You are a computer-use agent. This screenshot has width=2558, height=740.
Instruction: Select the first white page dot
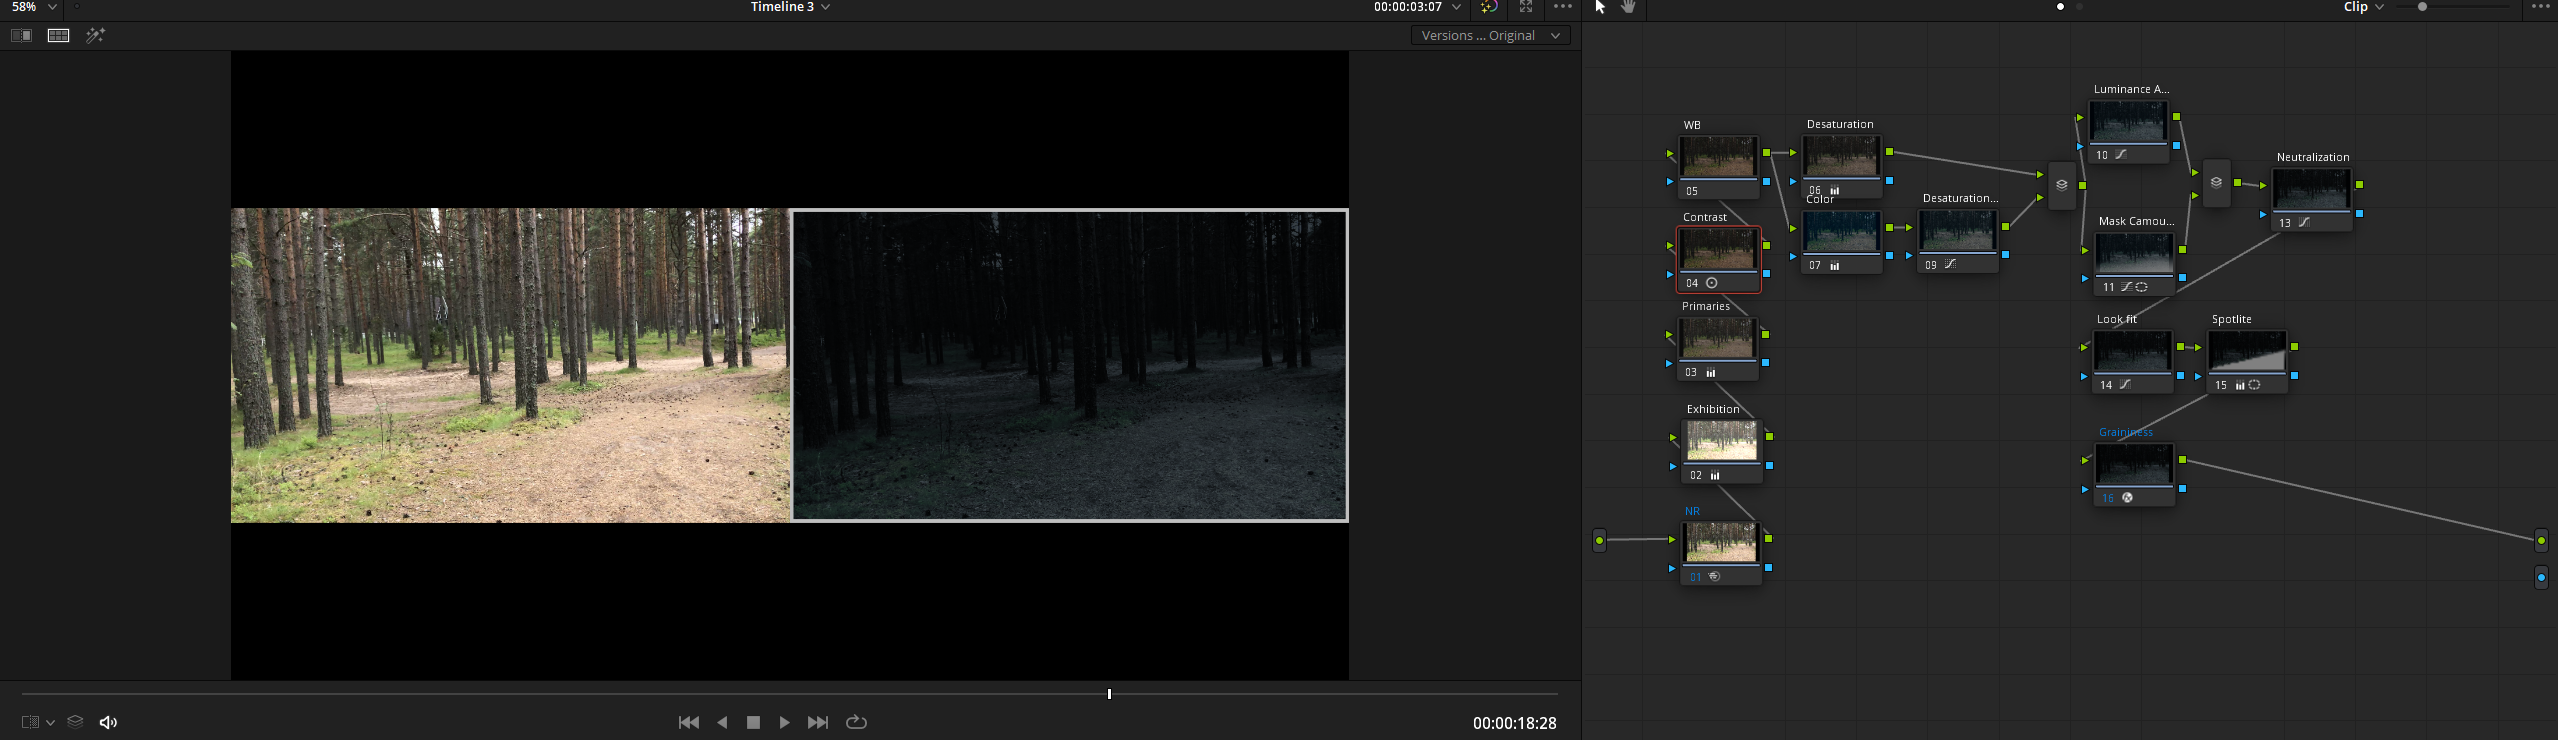click(x=2060, y=7)
